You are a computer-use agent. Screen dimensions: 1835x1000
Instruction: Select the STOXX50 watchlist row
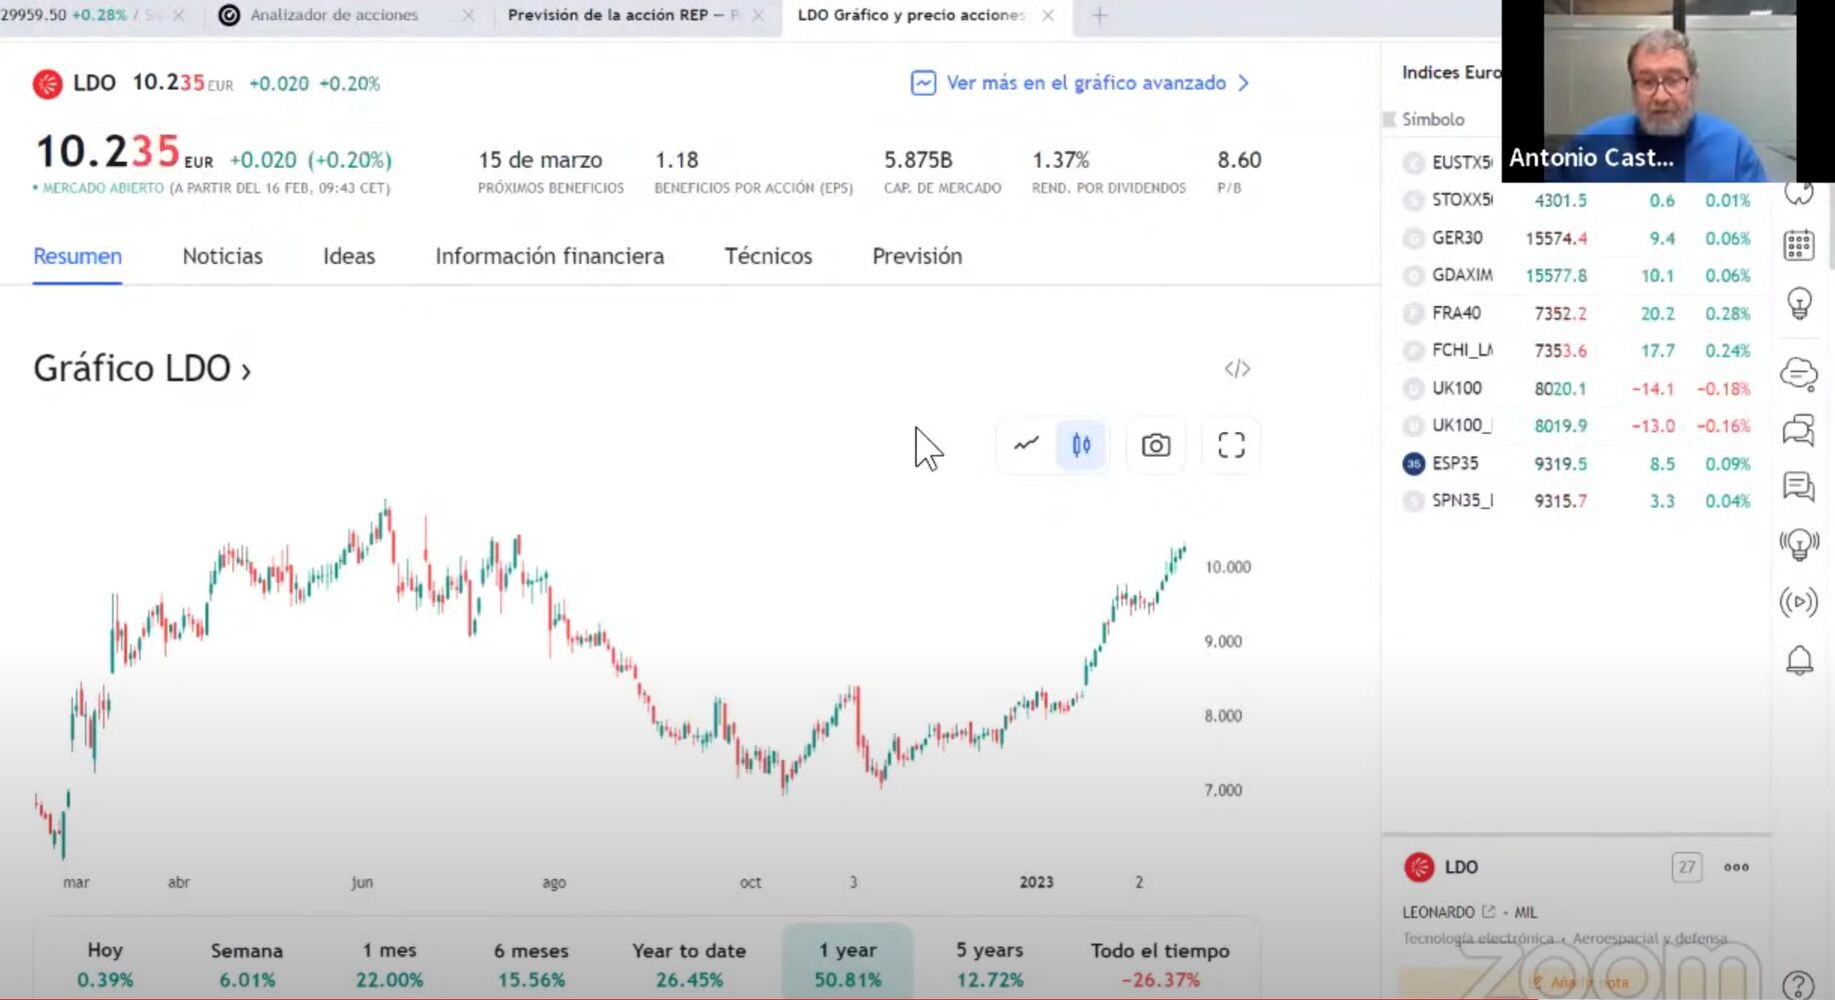click(1577, 200)
